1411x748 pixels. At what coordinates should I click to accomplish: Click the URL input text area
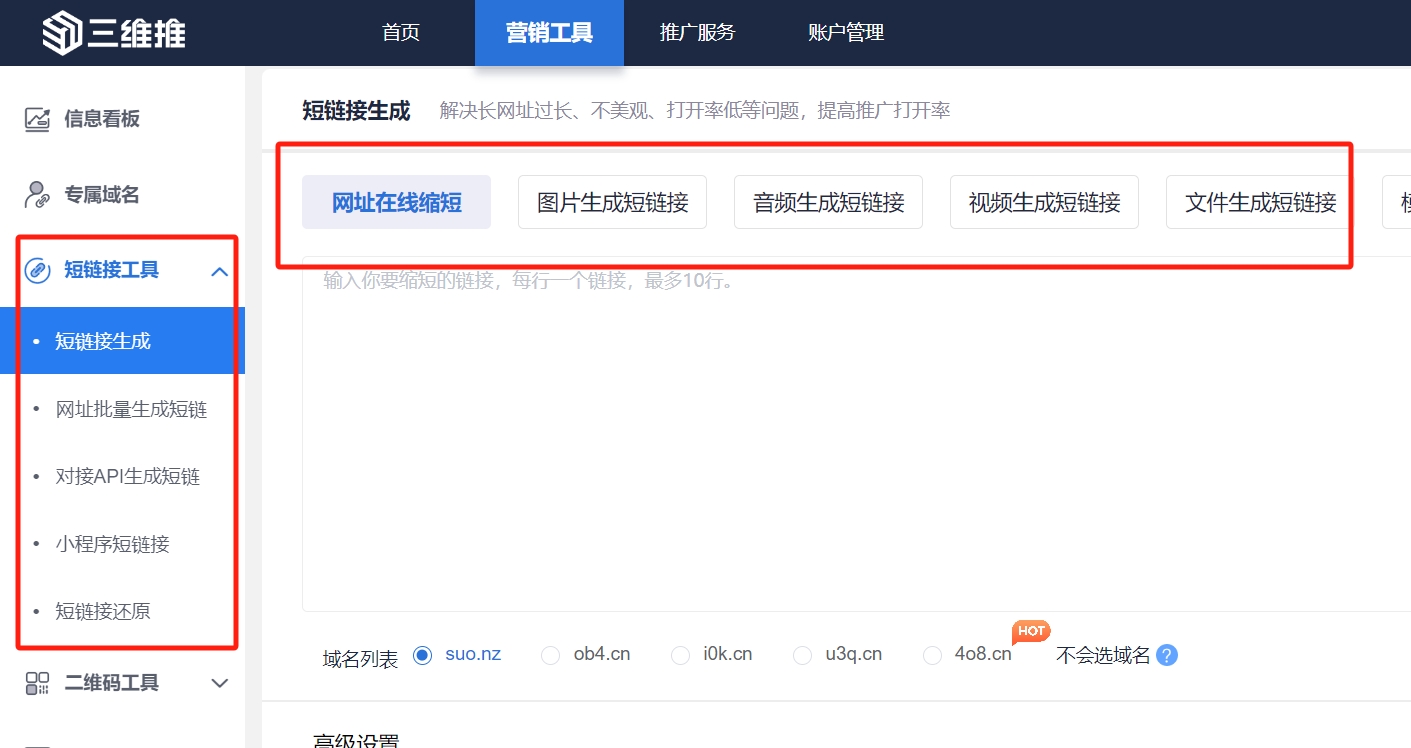[x=850, y=430]
